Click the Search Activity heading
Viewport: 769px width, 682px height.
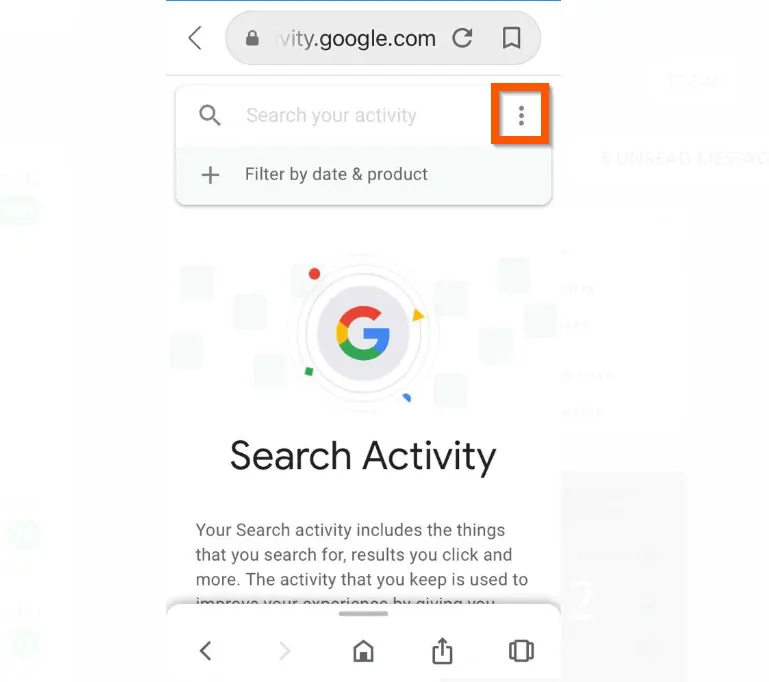click(x=363, y=456)
